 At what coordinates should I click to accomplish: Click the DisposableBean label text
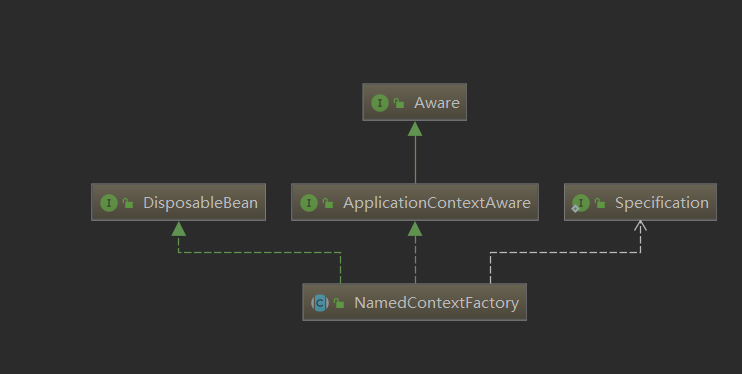(x=200, y=203)
